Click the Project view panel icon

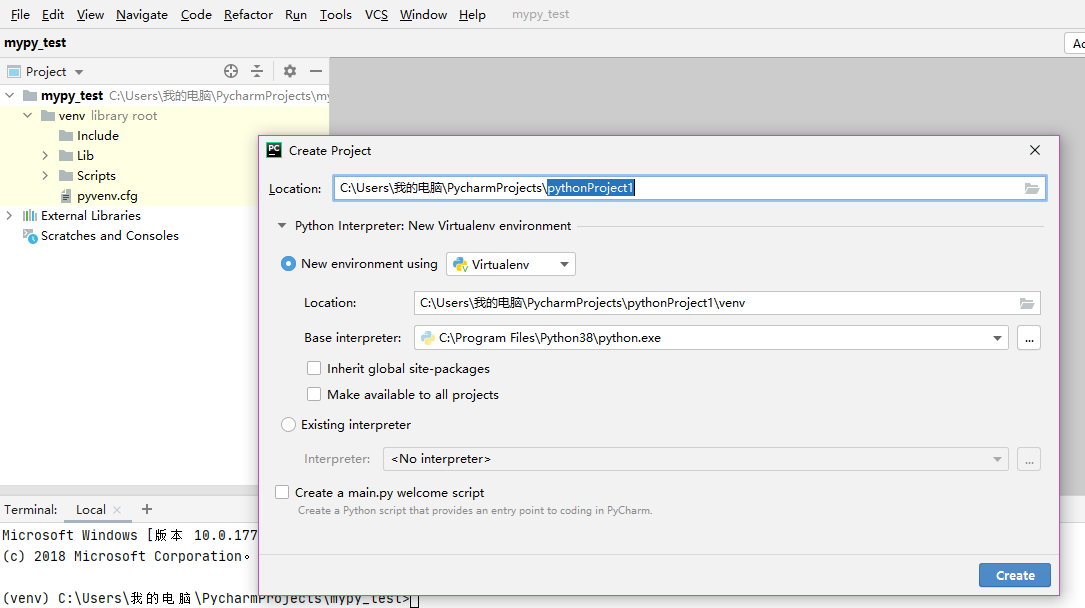(x=14, y=72)
